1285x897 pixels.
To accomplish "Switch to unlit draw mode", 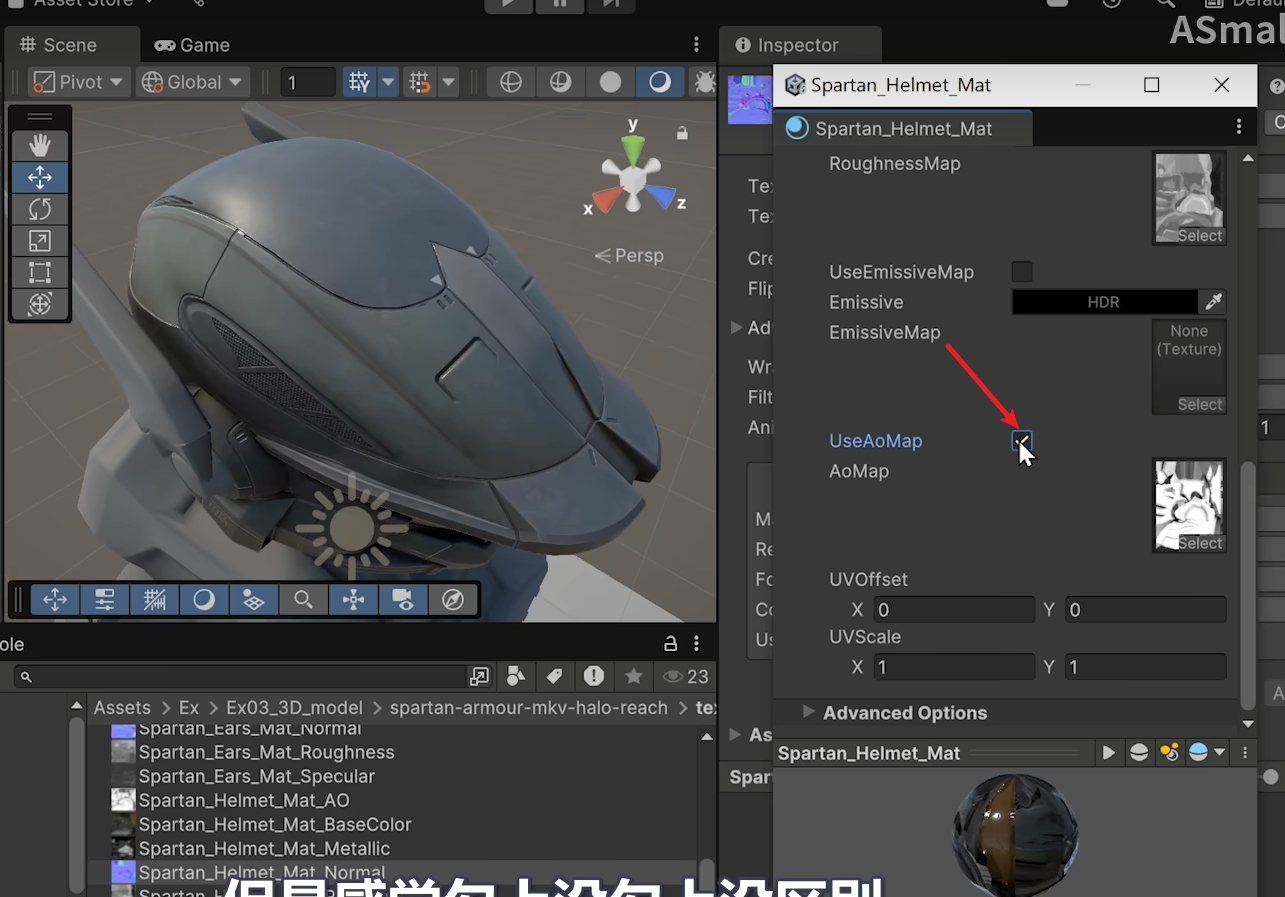I will [610, 82].
